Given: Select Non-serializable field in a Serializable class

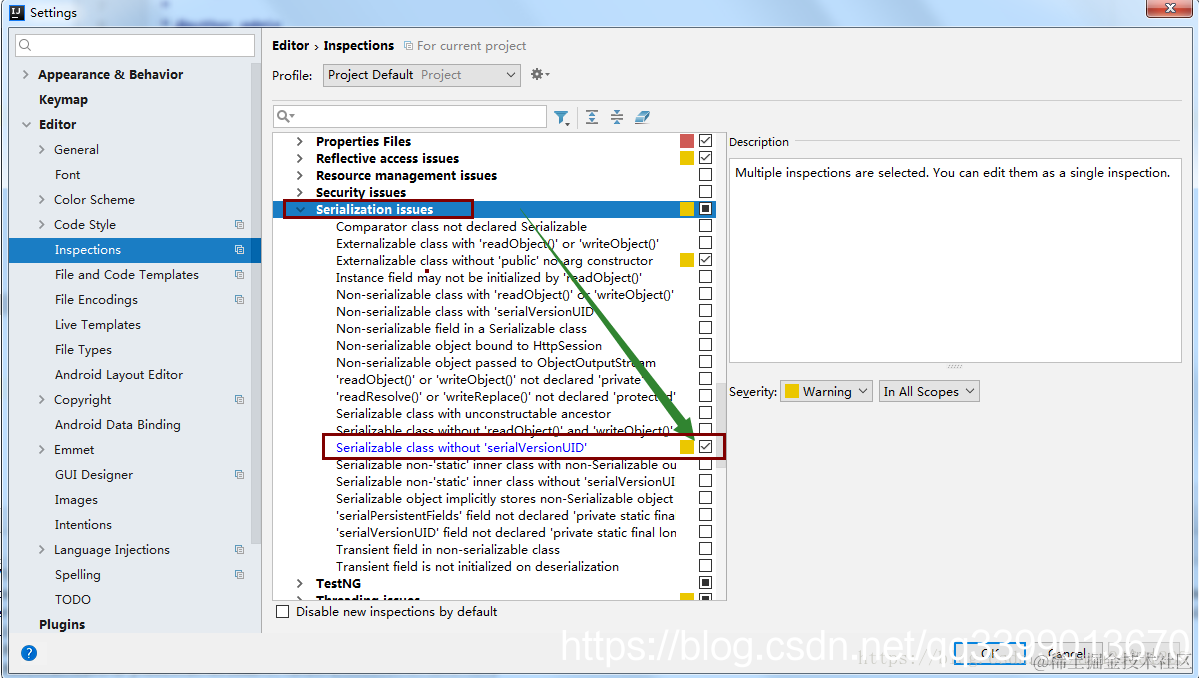Looking at the screenshot, I should coord(461,329).
